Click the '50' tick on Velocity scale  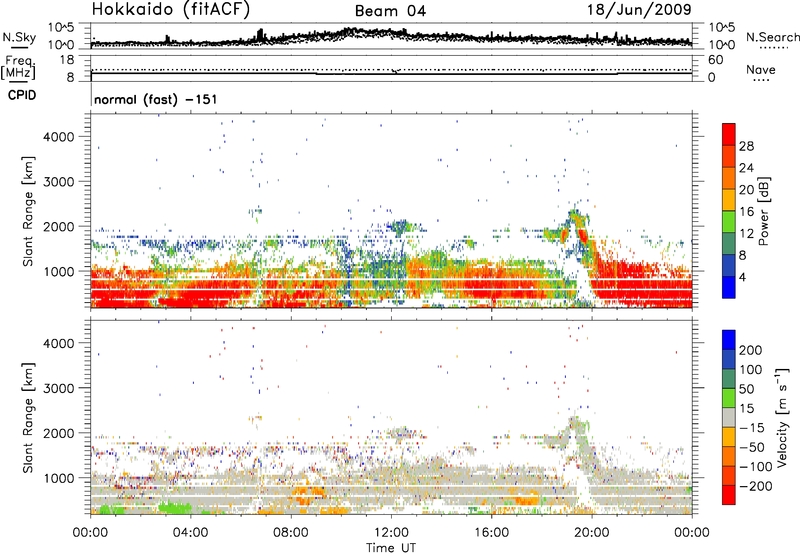pyautogui.click(x=746, y=389)
